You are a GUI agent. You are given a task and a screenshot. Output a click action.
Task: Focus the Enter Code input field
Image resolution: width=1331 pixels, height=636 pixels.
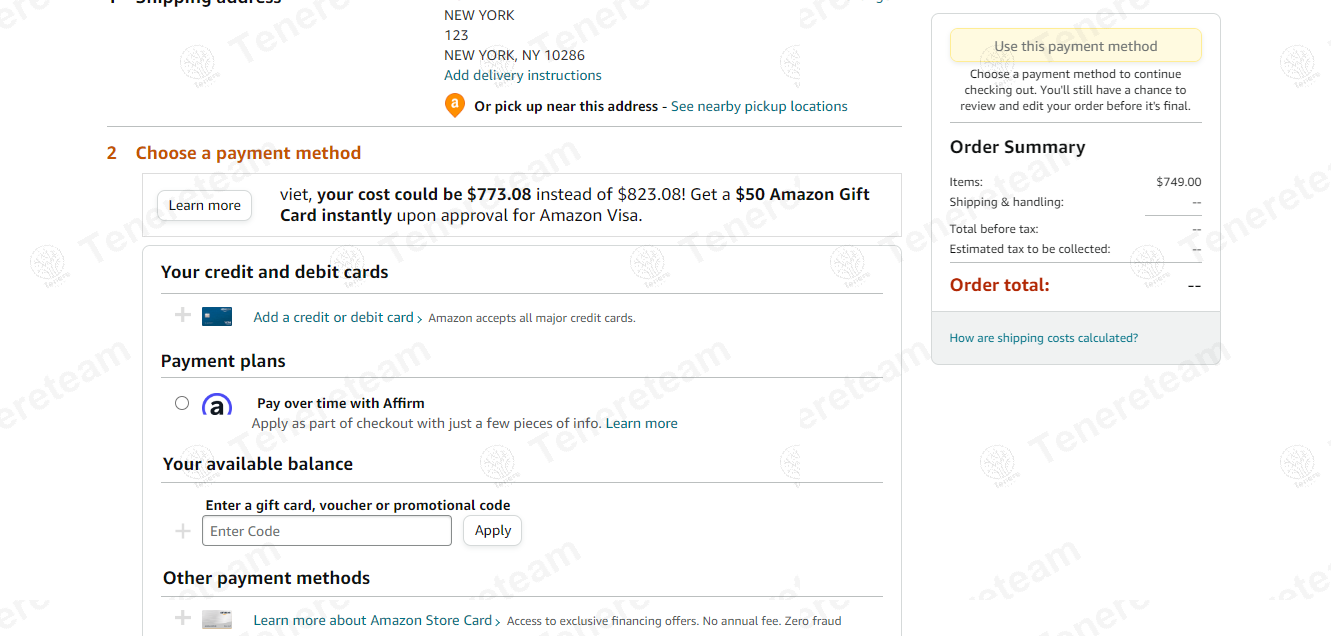(327, 531)
